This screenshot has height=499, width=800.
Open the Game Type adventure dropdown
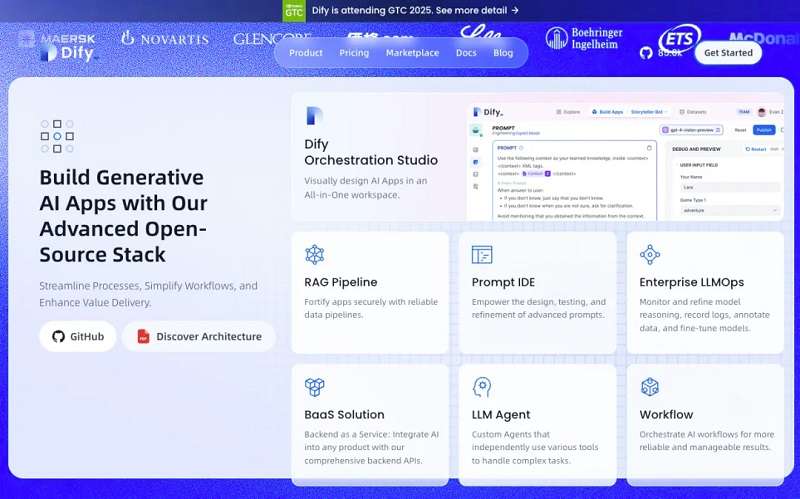tap(730, 210)
